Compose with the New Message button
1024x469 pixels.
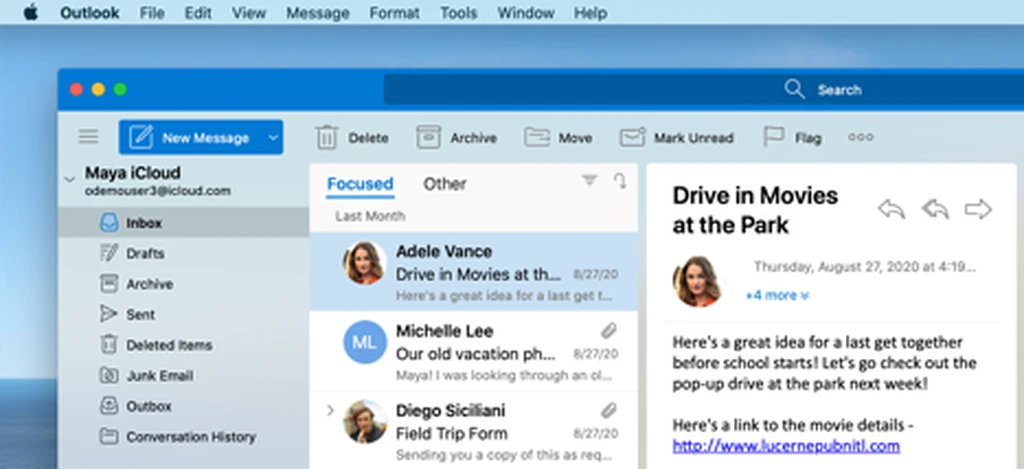click(x=190, y=137)
